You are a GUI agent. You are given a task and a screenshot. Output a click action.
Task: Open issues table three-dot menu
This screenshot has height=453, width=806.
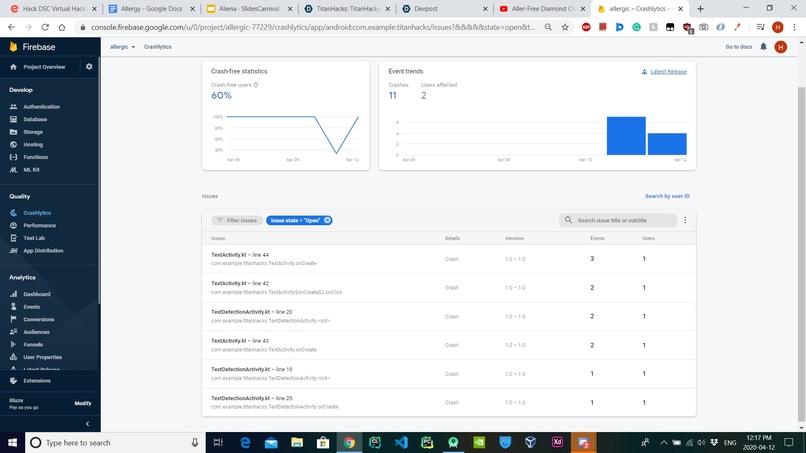point(685,220)
